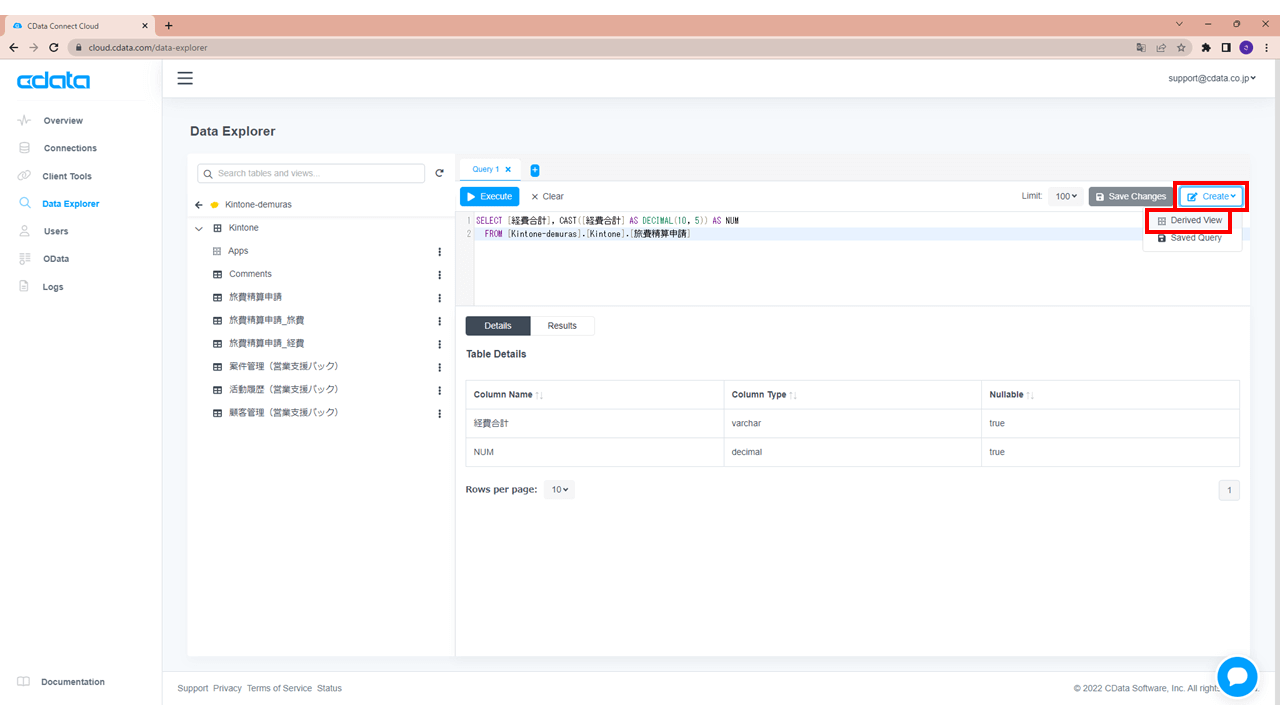Viewport: 1280px width, 720px height.
Task: Open Chrome extensions puzzle icon
Action: [1206, 47]
